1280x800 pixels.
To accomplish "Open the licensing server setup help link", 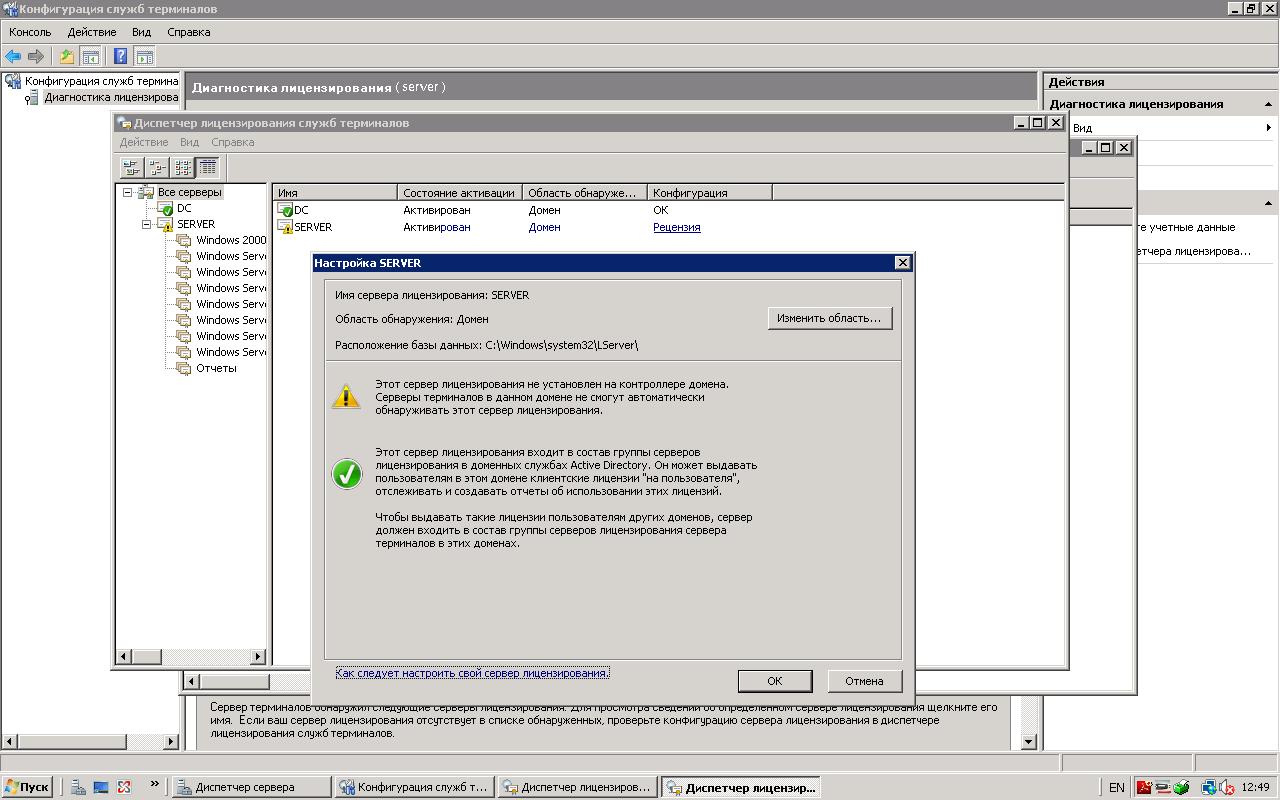I will click(473, 673).
